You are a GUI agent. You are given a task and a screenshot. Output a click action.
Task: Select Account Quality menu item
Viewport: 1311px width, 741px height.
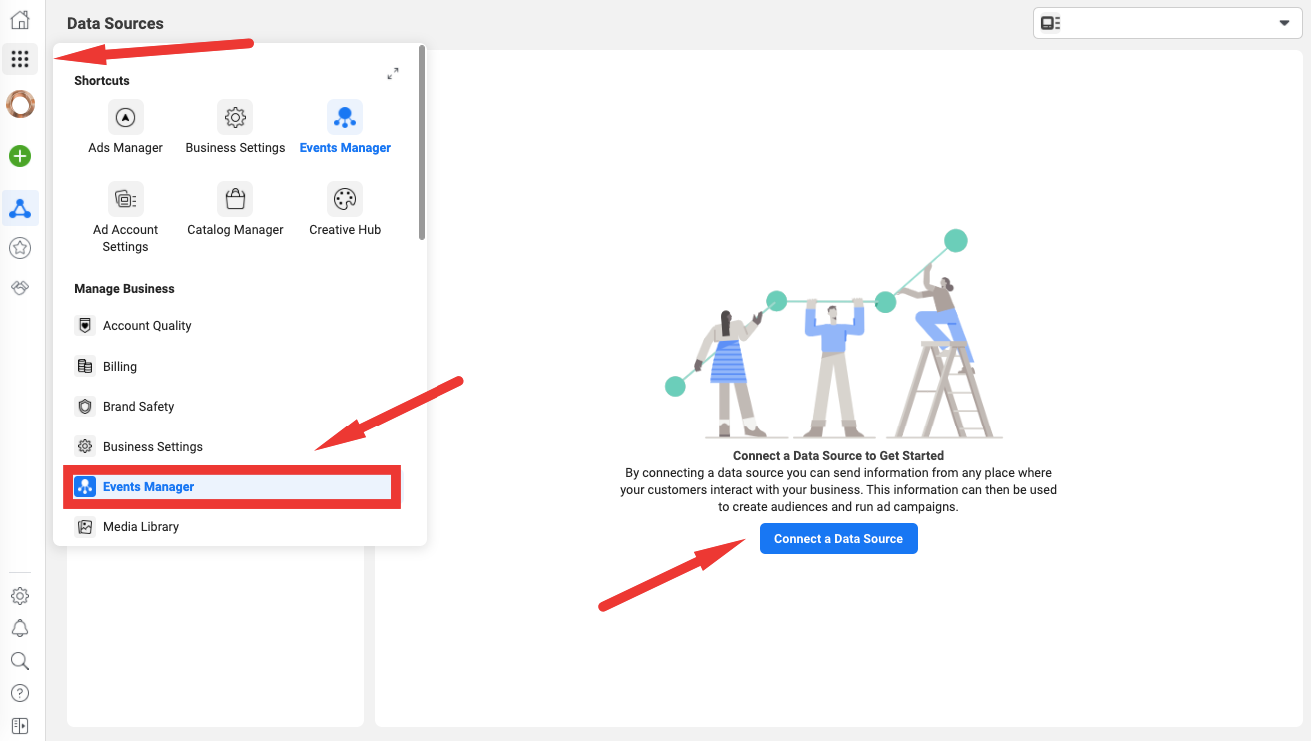click(232, 326)
